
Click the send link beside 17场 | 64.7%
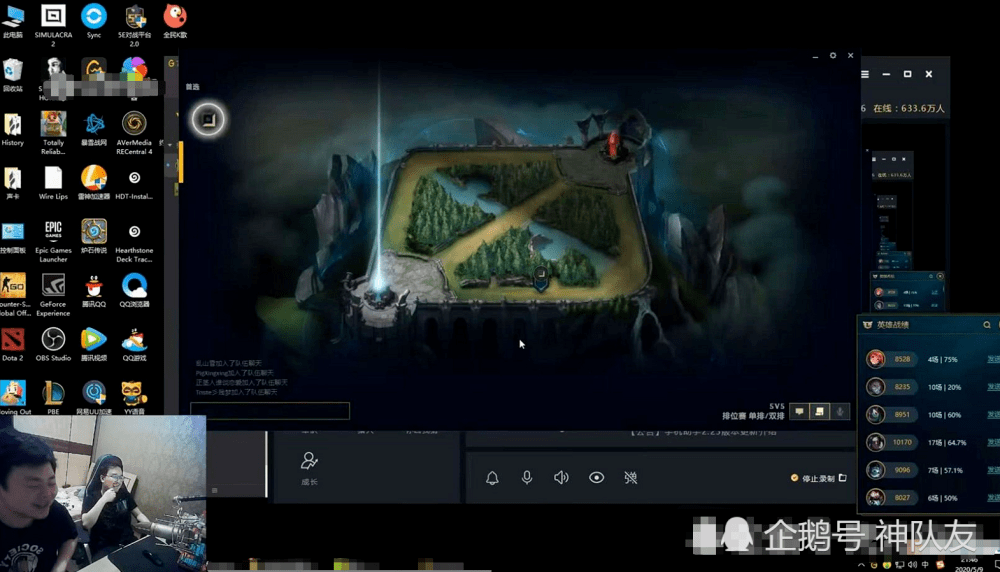pos(993,443)
